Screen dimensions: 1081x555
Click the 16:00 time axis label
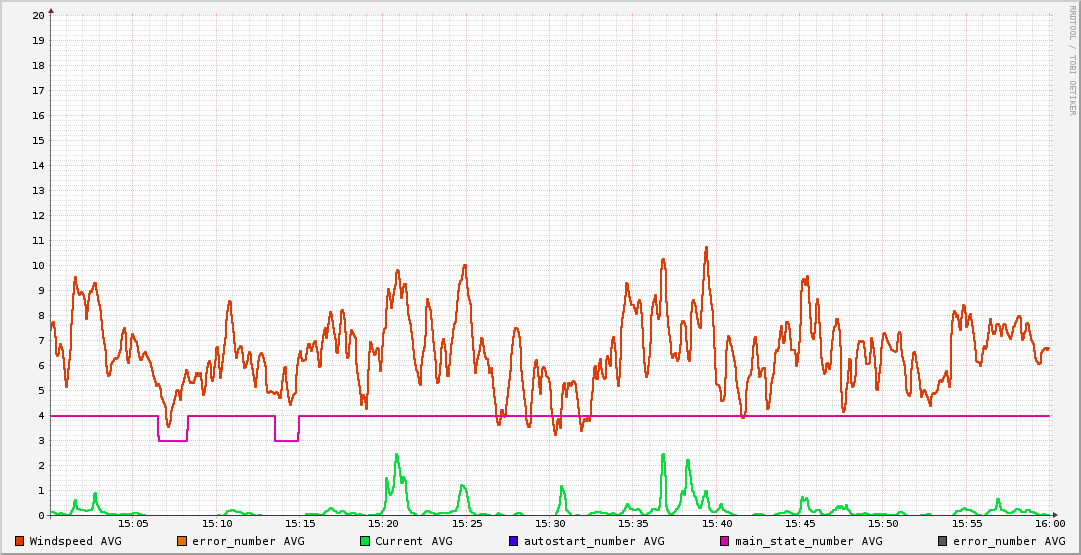coord(1049,523)
